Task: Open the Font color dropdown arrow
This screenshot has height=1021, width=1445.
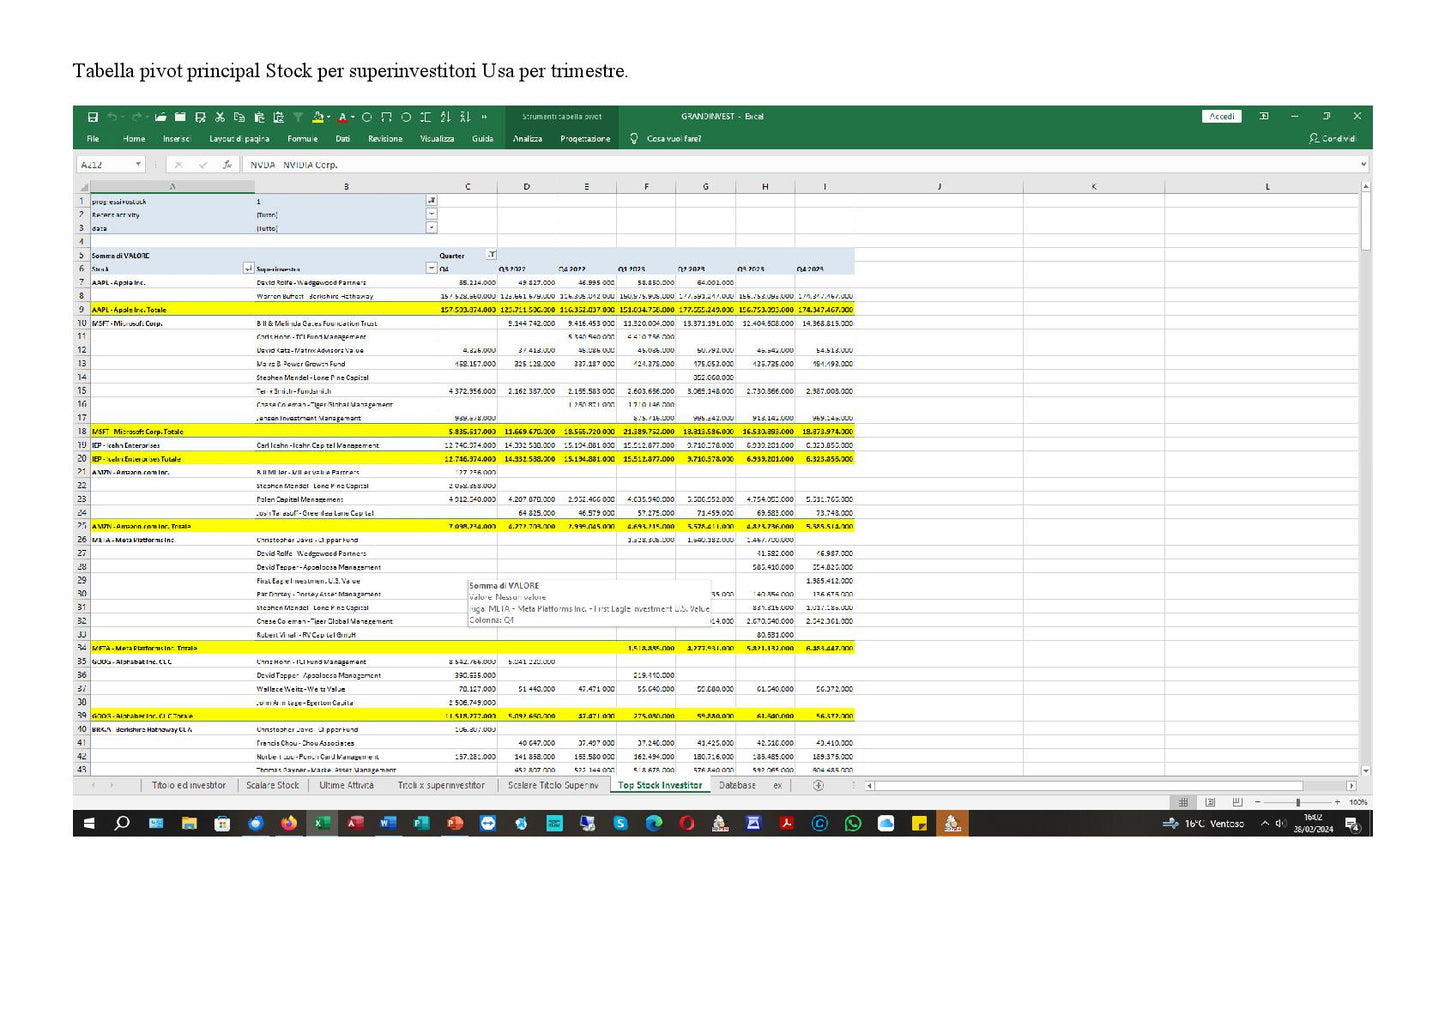Action: [352, 118]
